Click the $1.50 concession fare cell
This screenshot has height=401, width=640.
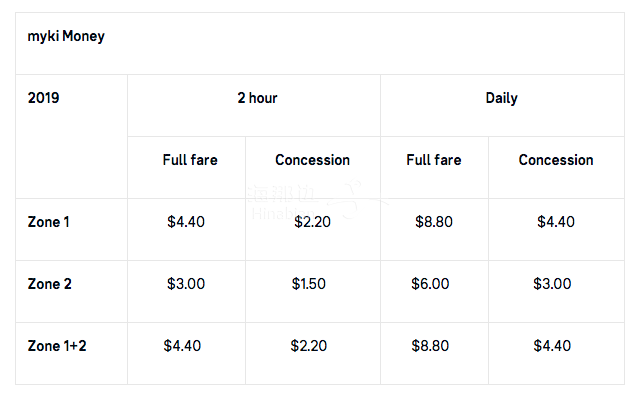(309, 284)
